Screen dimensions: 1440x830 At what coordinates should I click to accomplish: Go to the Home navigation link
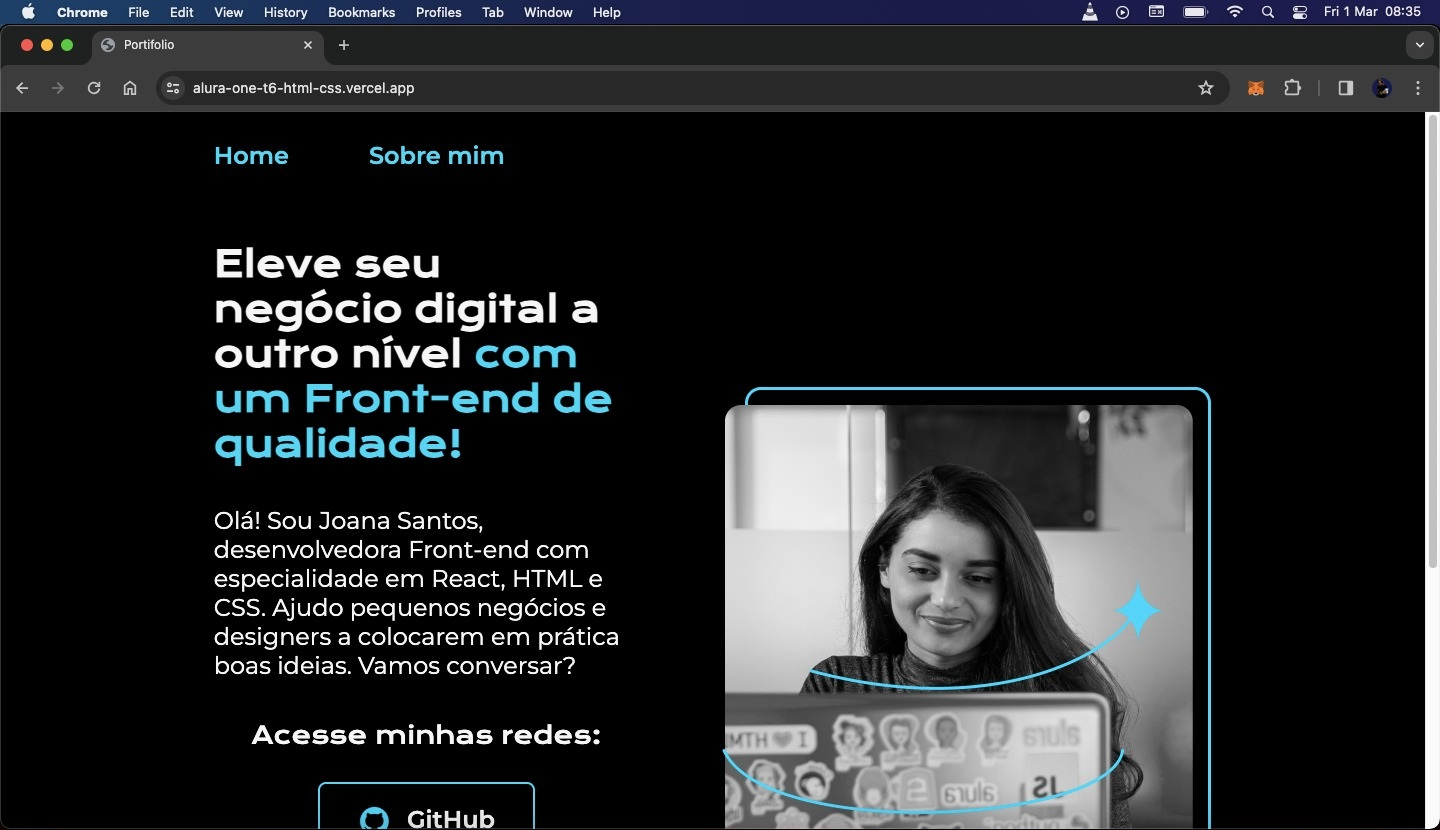[251, 156]
